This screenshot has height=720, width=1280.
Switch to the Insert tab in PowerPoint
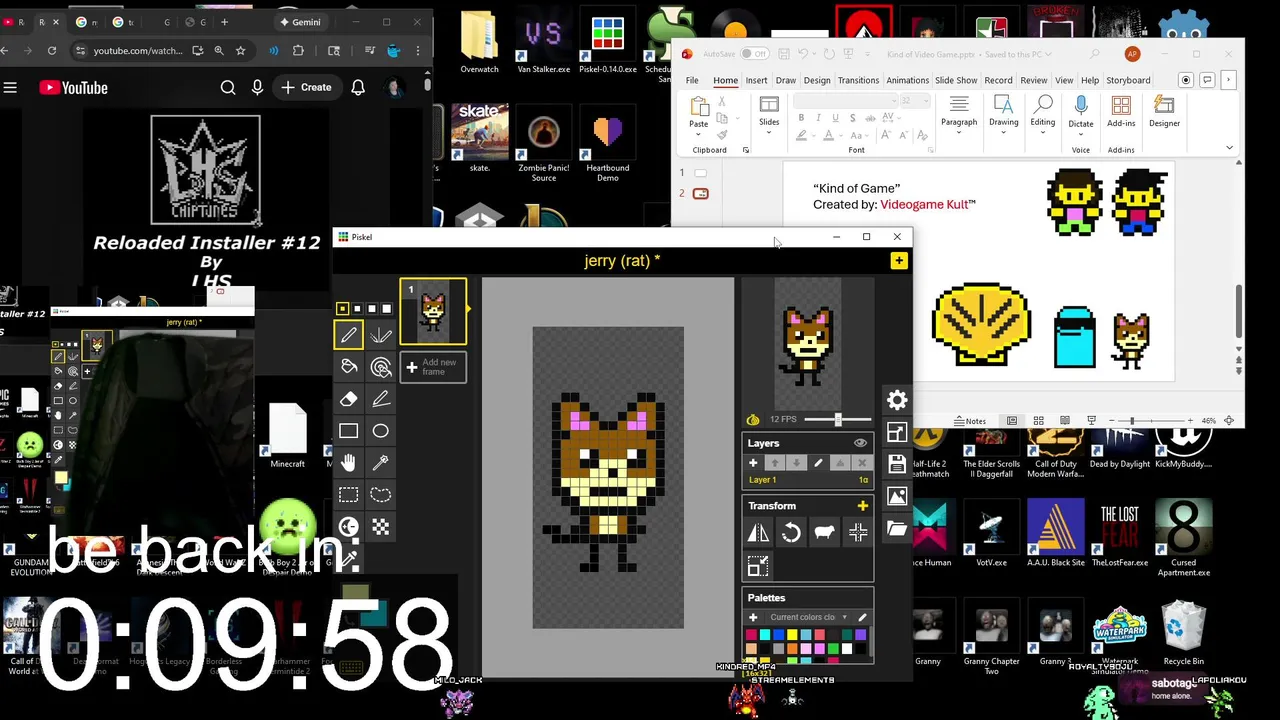[x=756, y=80]
